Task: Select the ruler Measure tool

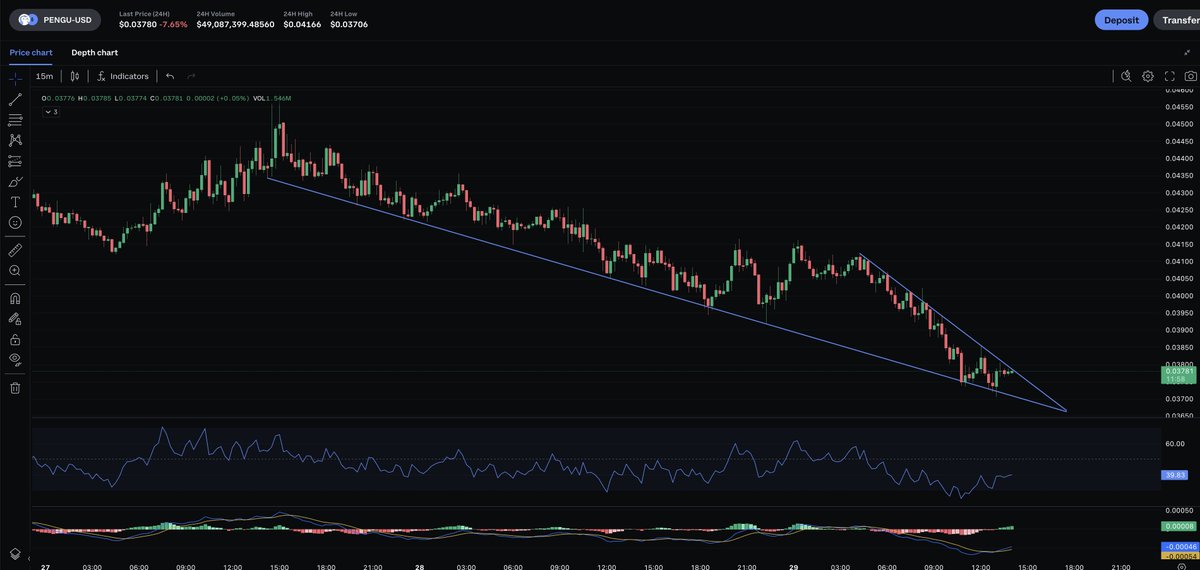Action: (x=15, y=249)
